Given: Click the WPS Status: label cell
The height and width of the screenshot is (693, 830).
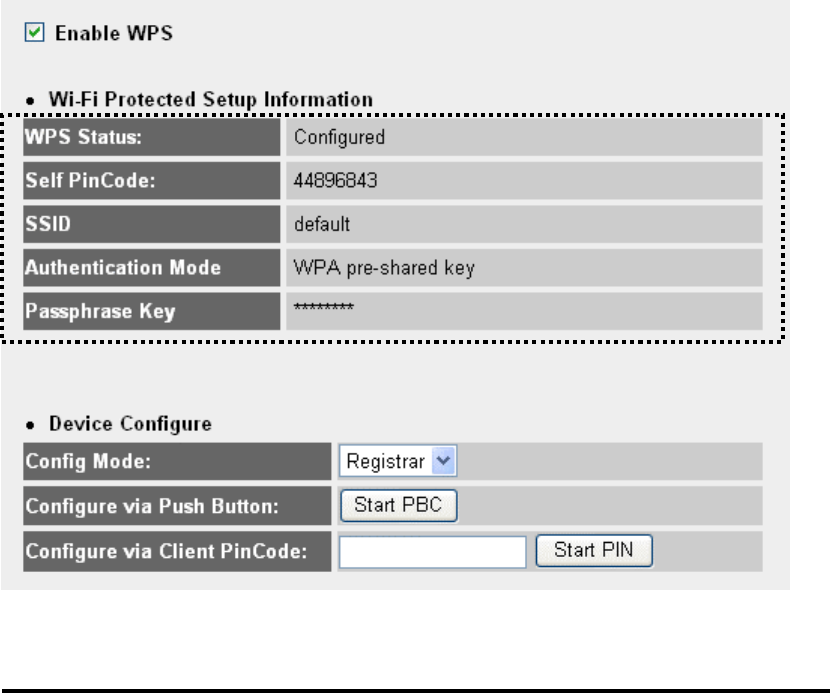Looking at the screenshot, I should point(151,137).
